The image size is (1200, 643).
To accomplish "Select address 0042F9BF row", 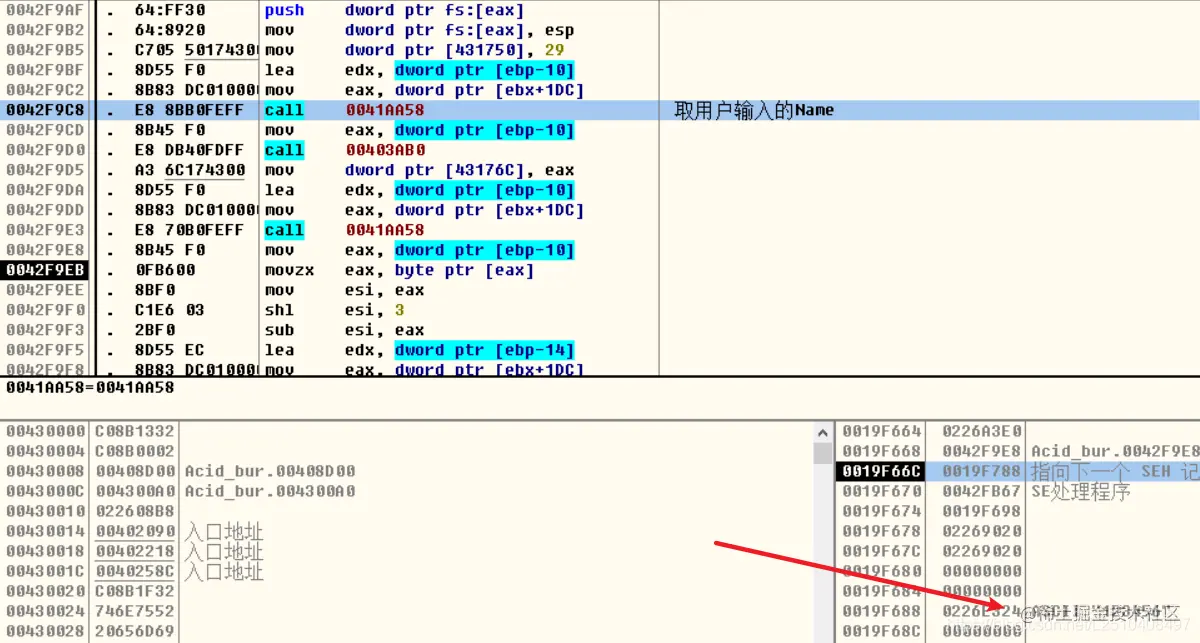I will (x=46, y=70).
